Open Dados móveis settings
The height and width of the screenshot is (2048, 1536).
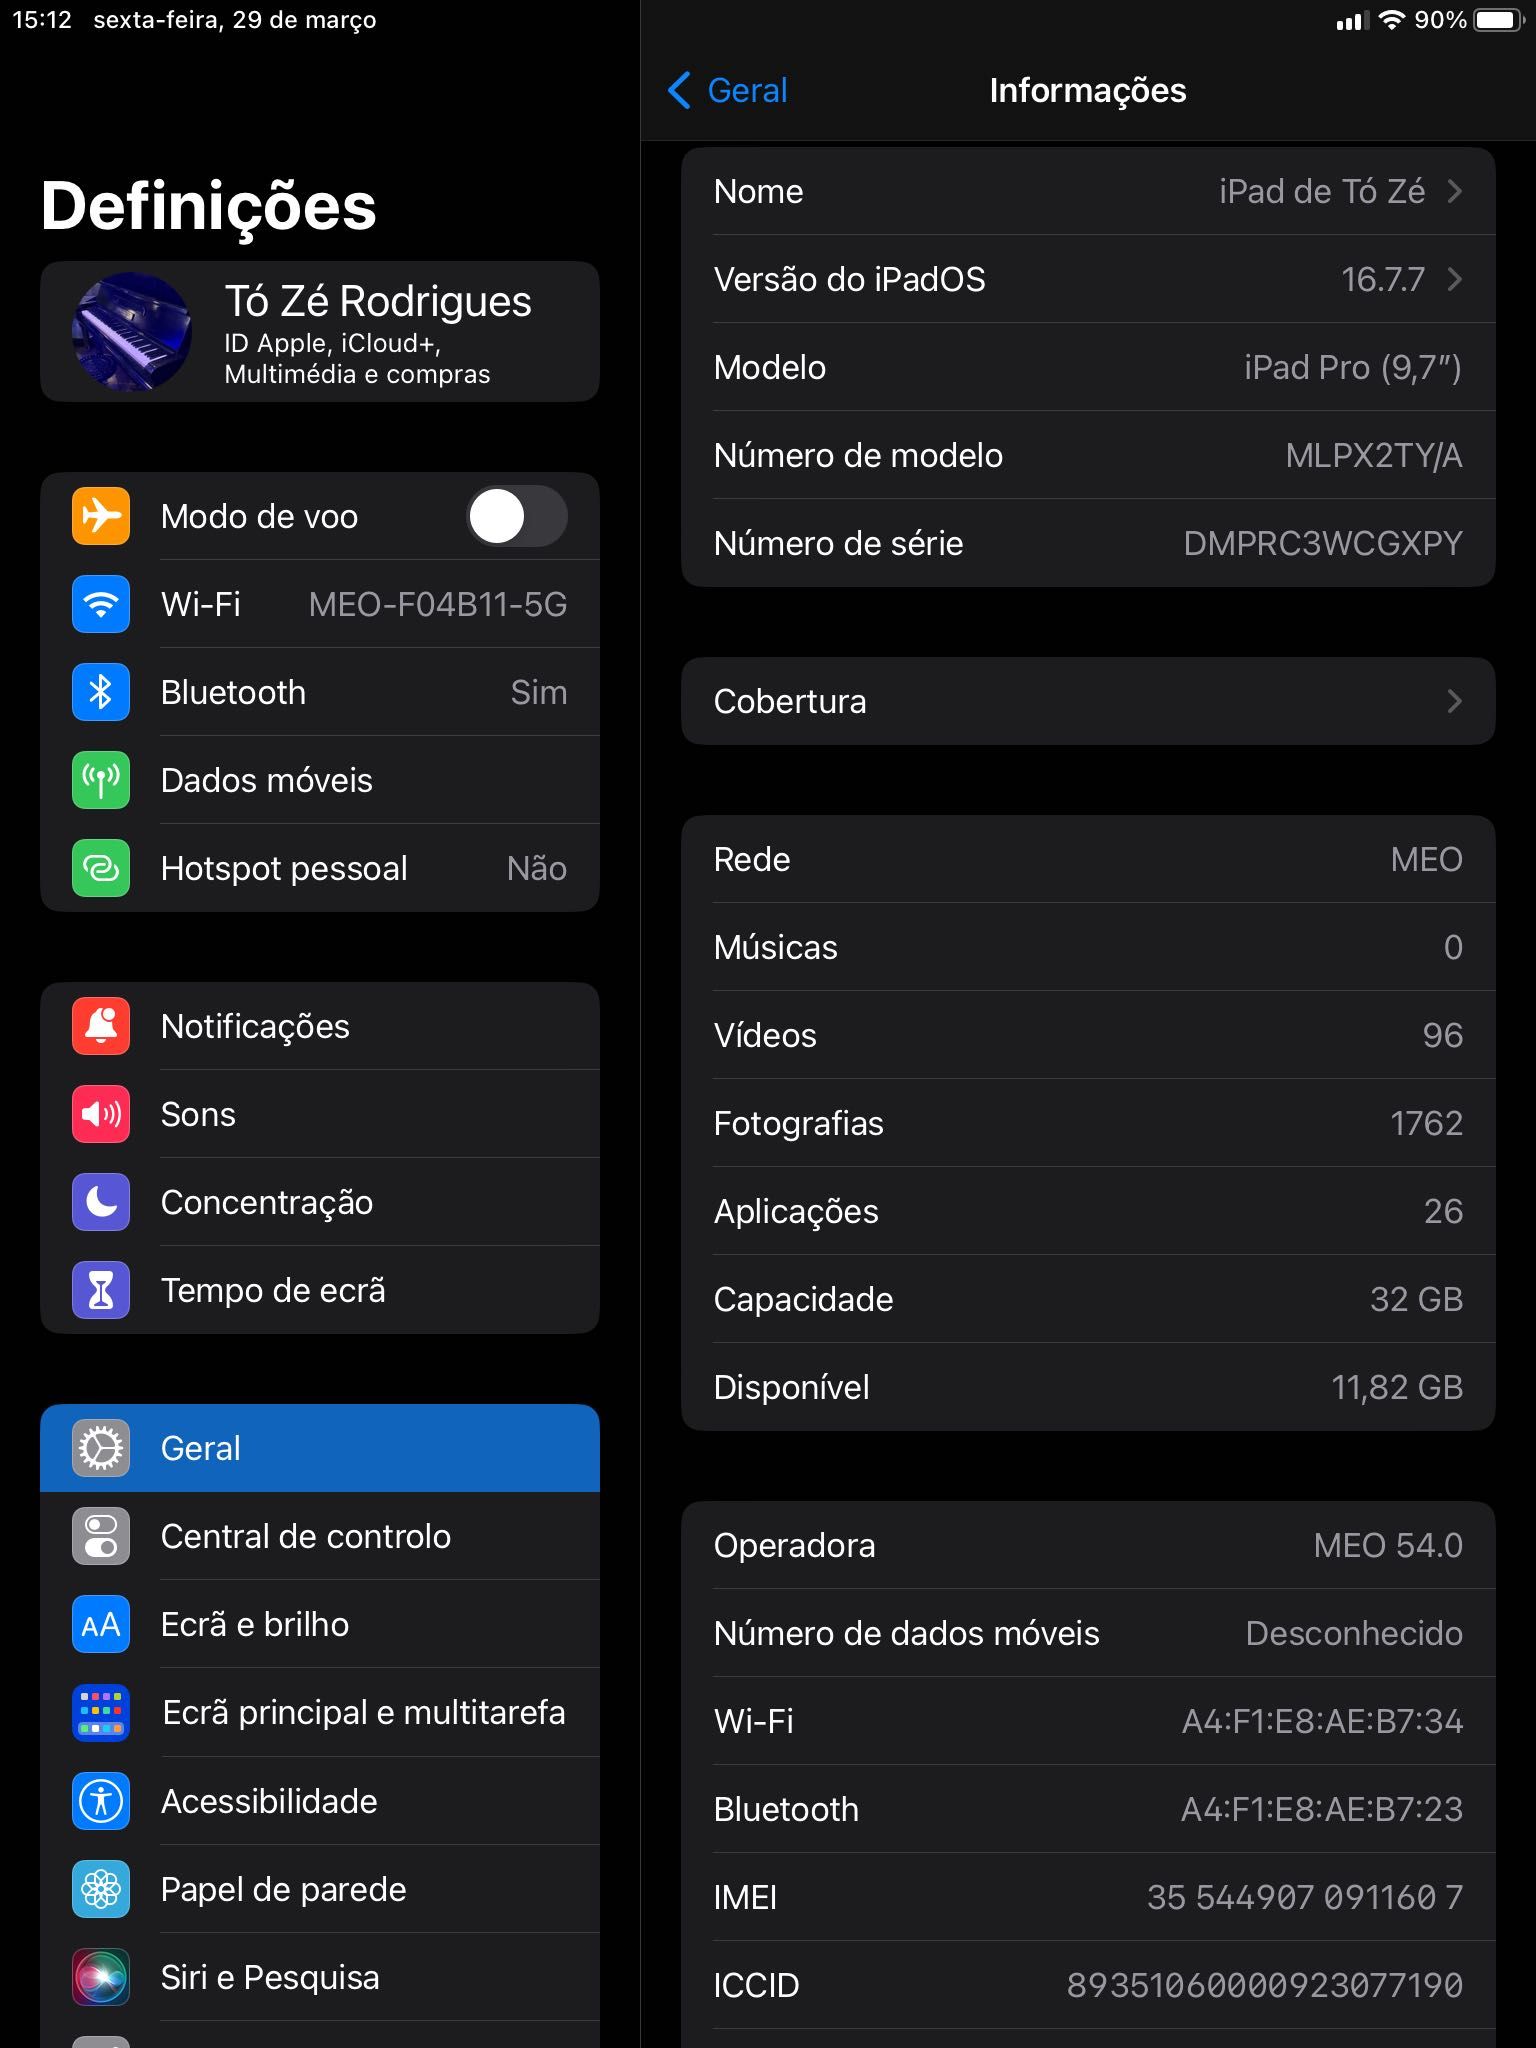320,780
